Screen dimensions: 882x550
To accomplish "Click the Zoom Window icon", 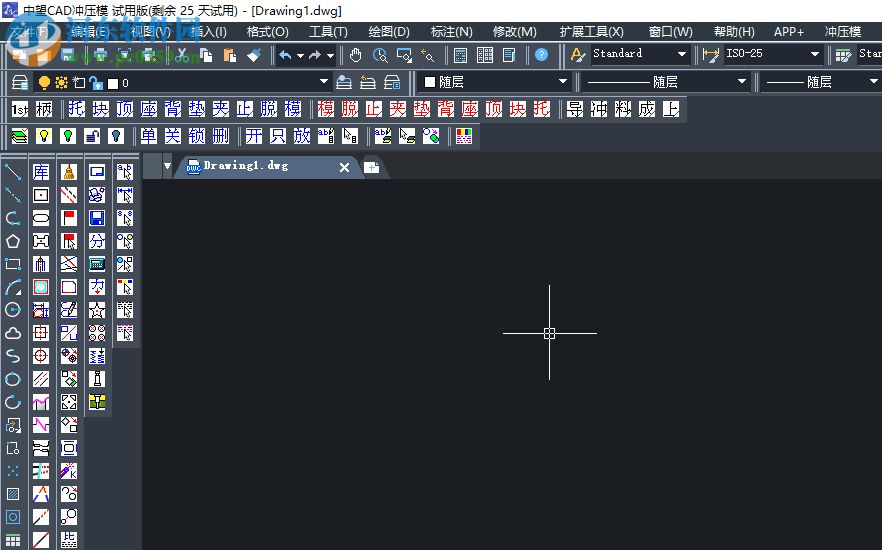I will coord(404,55).
